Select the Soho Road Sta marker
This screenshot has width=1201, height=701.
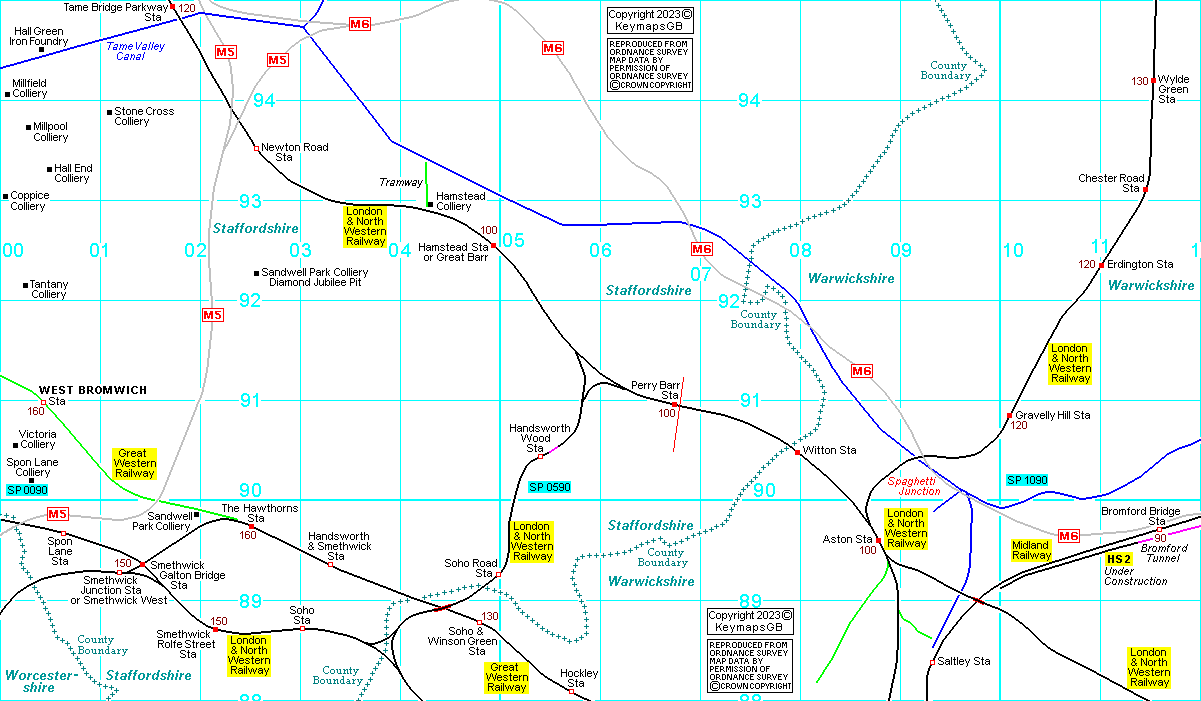(498, 574)
